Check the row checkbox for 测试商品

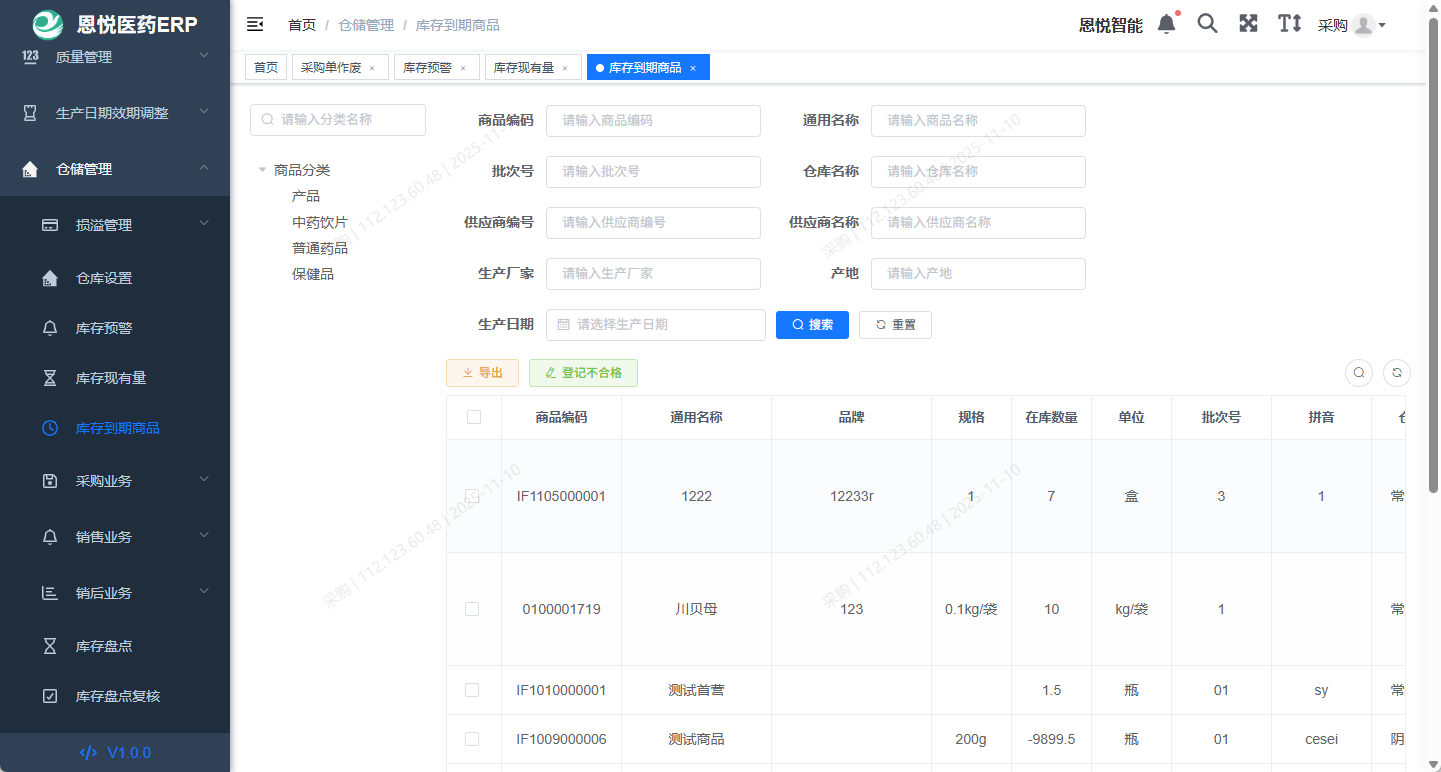click(x=474, y=739)
